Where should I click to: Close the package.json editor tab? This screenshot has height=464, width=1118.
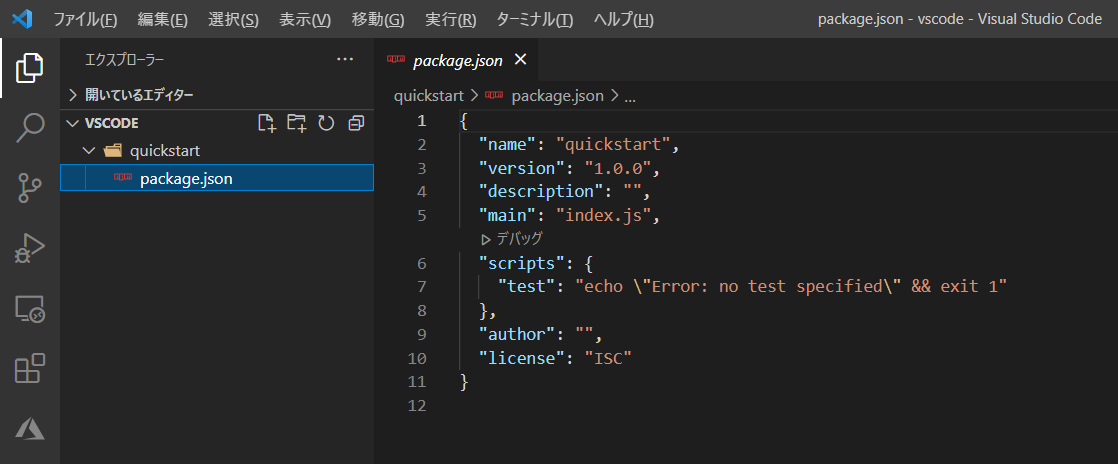pyautogui.click(x=520, y=60)
